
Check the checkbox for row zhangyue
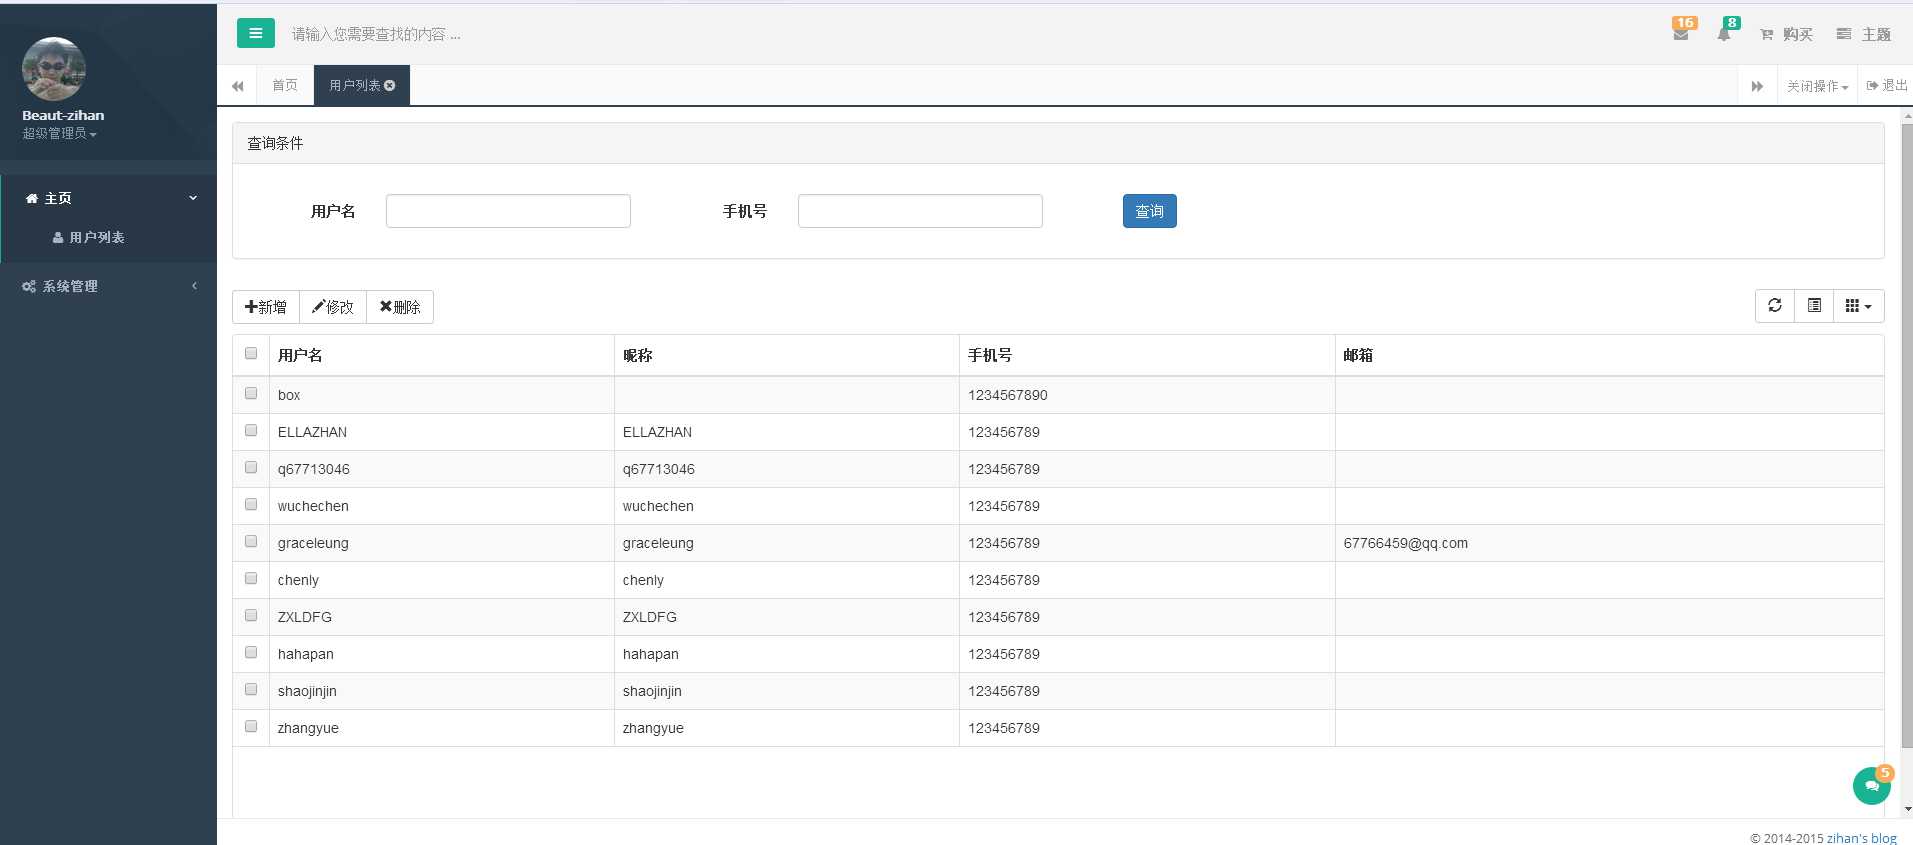pyautogui.click(x=251, y=727)
